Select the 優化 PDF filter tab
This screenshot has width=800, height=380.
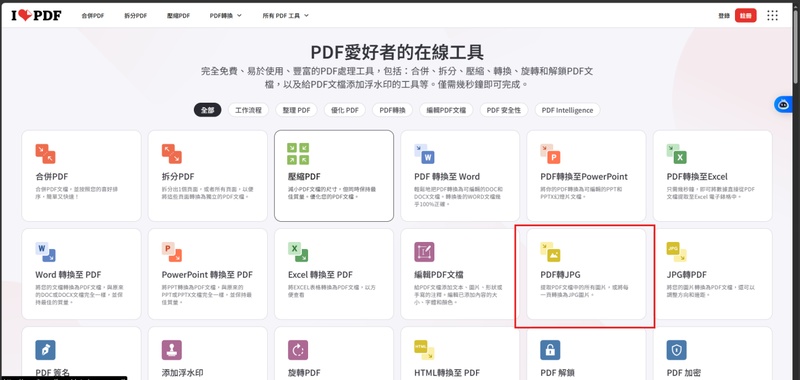(345, 110)
